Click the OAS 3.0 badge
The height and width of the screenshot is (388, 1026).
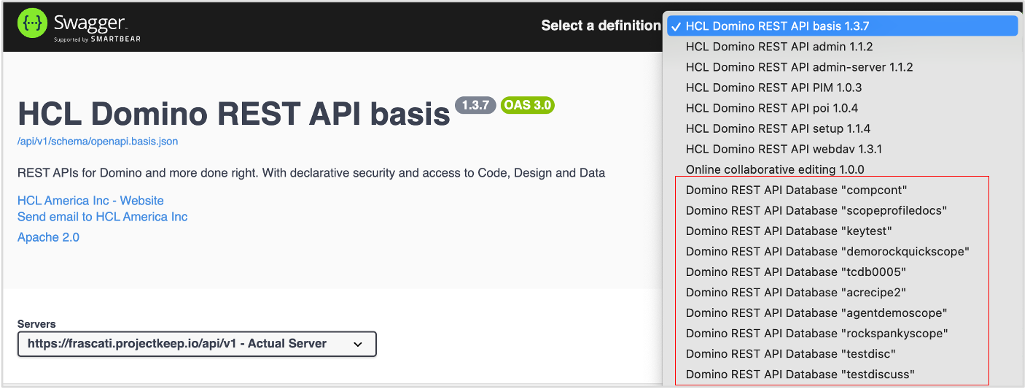pyautogui.click(x=527, y=105)
